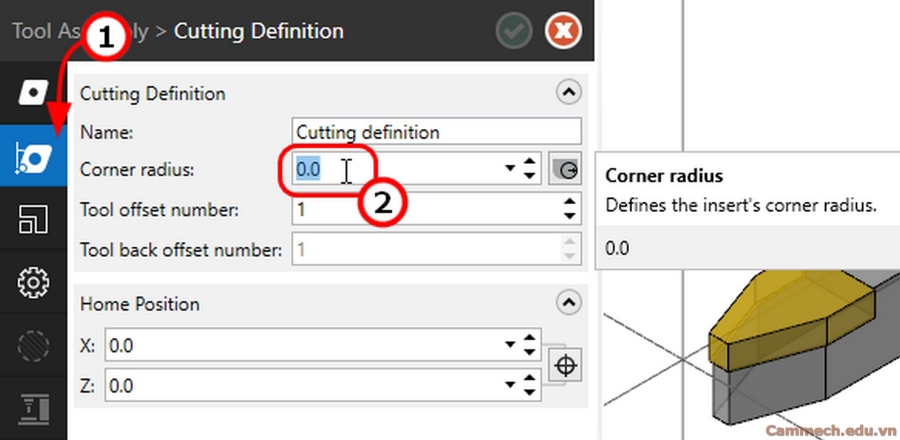Click the corner radius pick icon

pyautogui.click(x=565, y=169)
